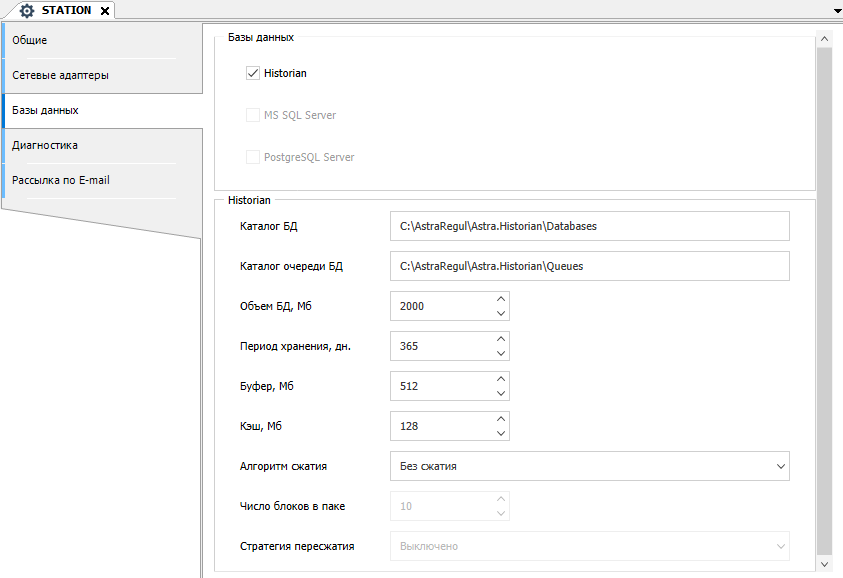Image resolution: width=843 pixels, height=578 pixels.
Task: Close the STATION tab
Action: 105,11
